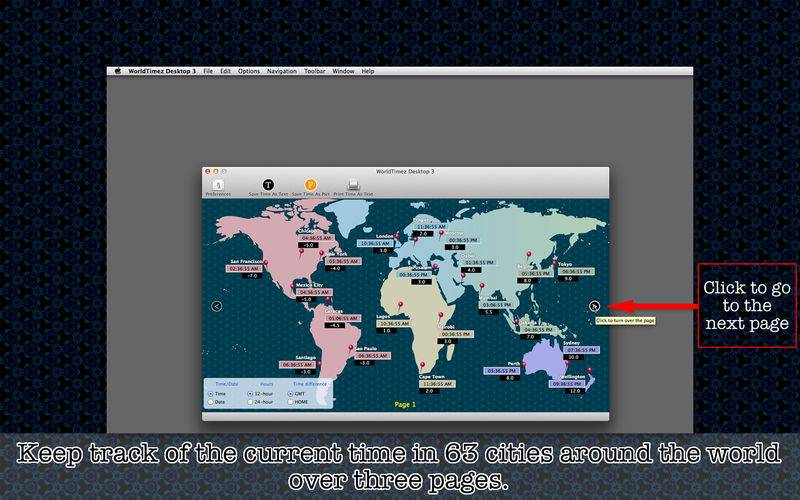
Task: Click the Cape Town map pin
Action: 422,366
